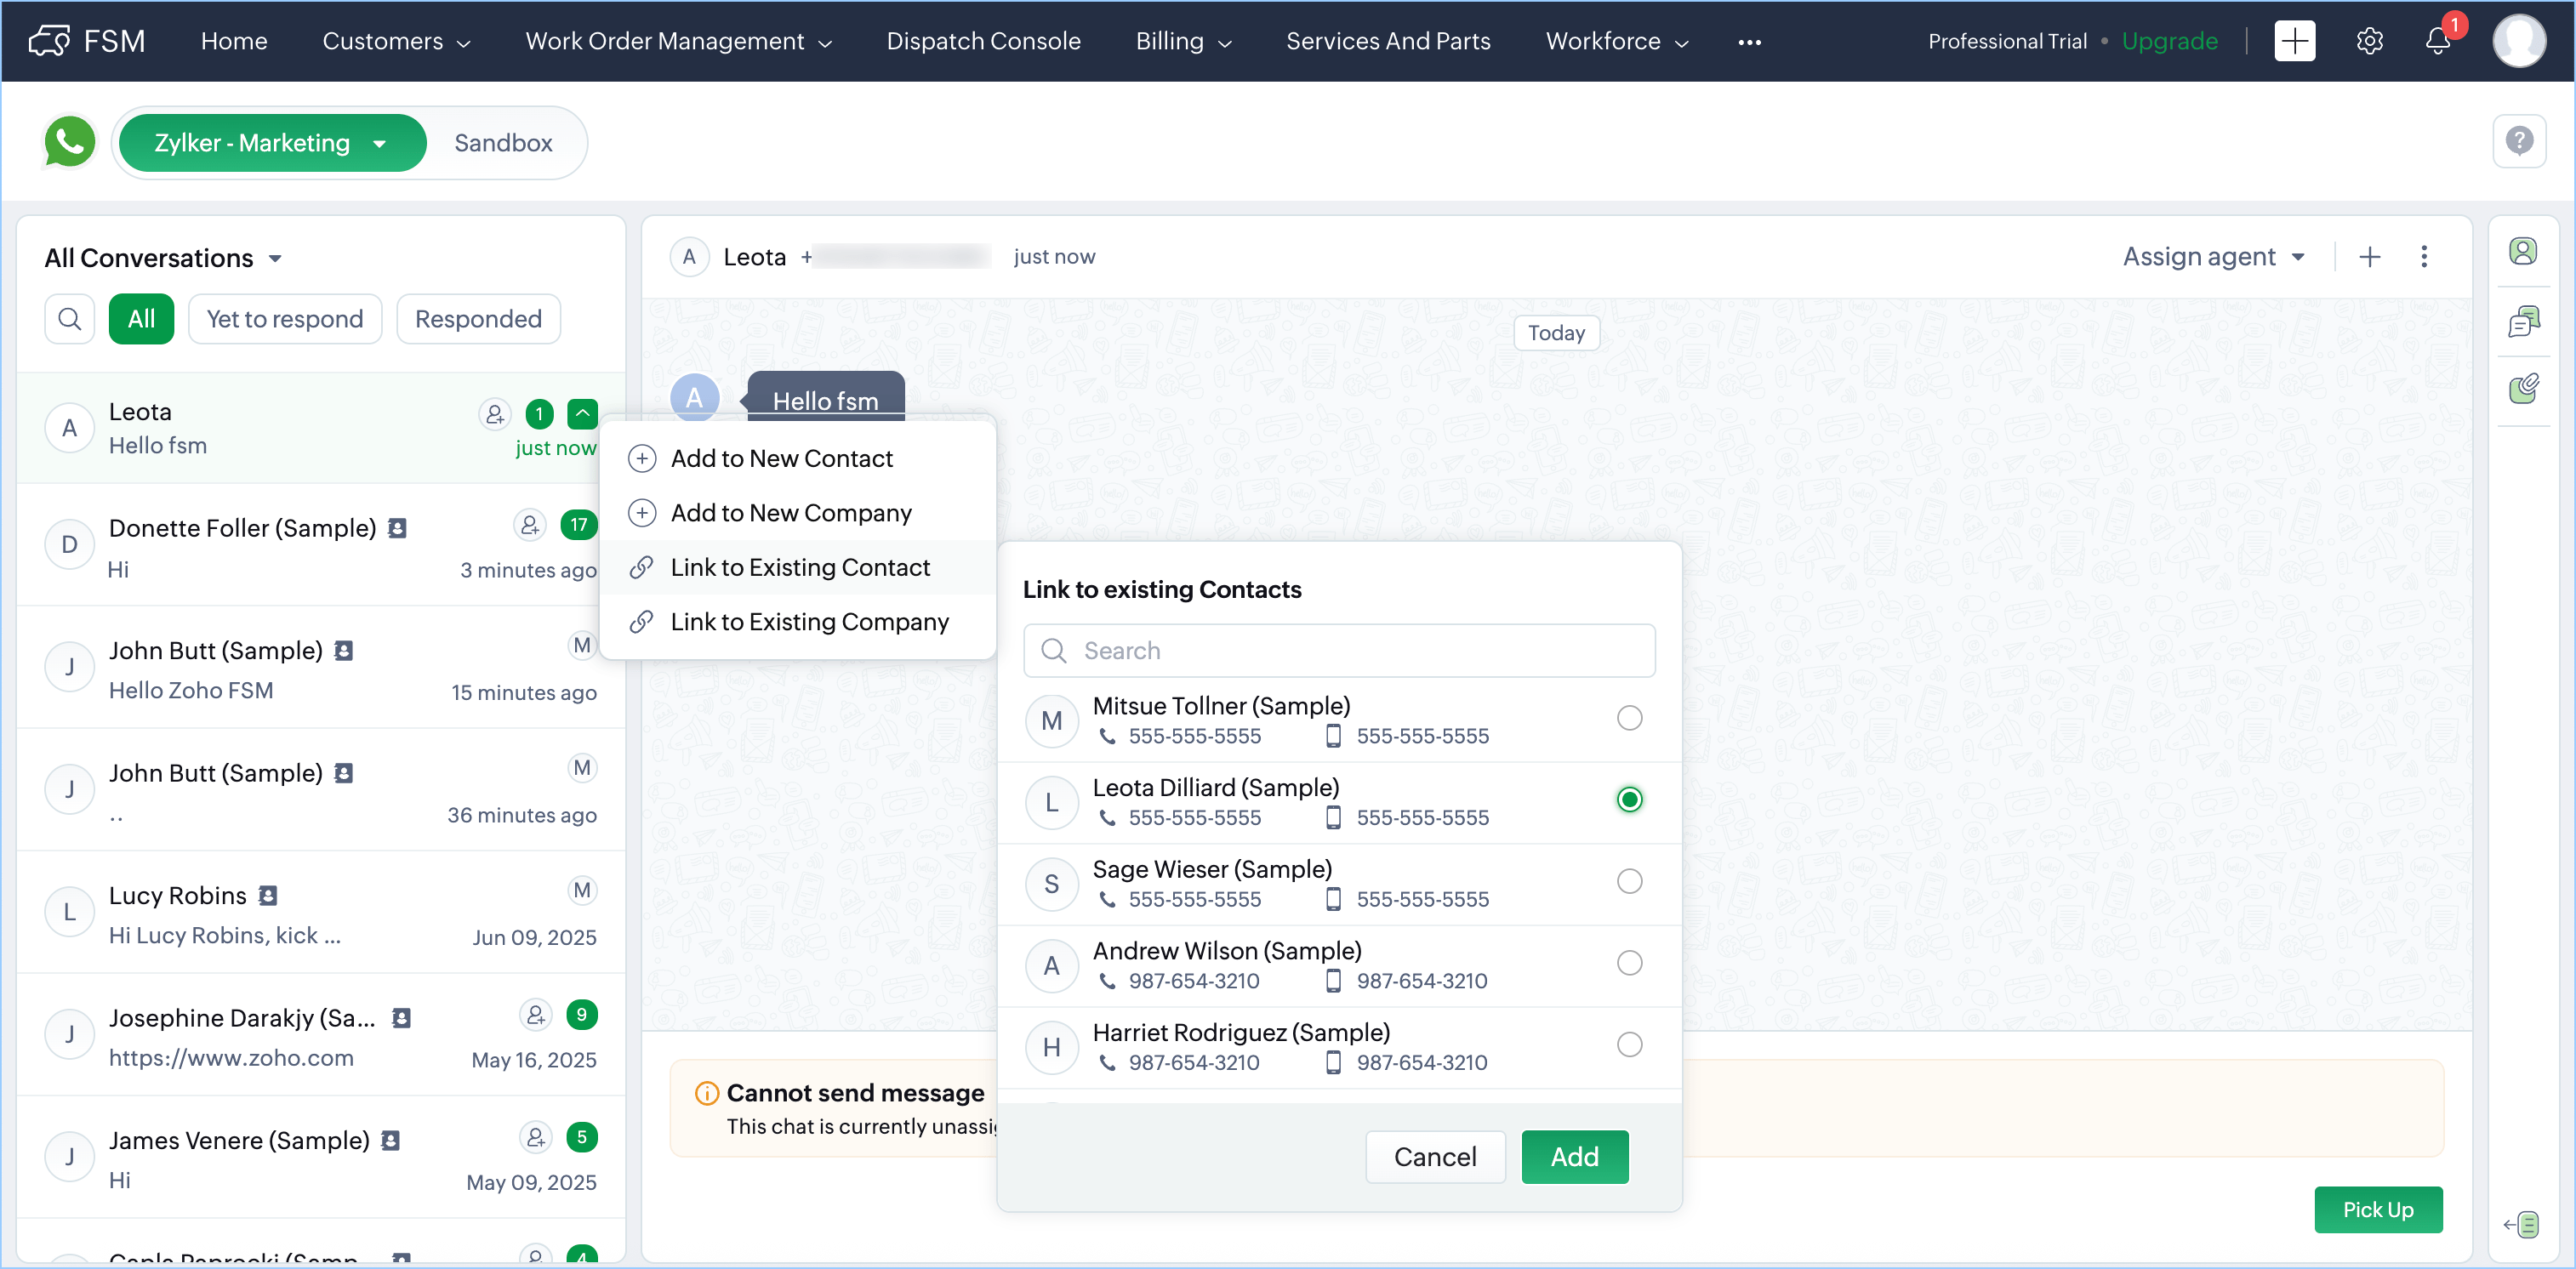Expand the Assign agent dropdown

pyautogui.click(x=2213, y=257)
